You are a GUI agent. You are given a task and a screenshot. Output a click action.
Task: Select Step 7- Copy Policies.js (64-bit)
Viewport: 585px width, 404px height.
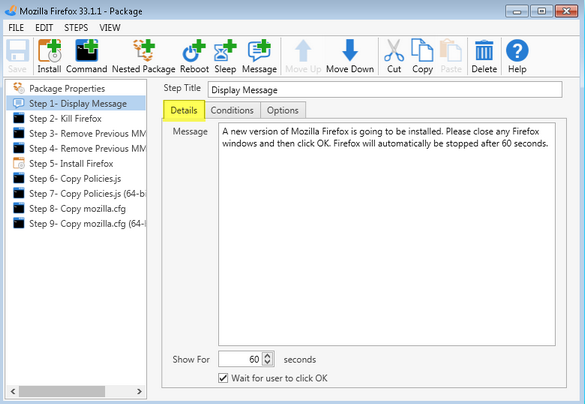pos(76,194)
